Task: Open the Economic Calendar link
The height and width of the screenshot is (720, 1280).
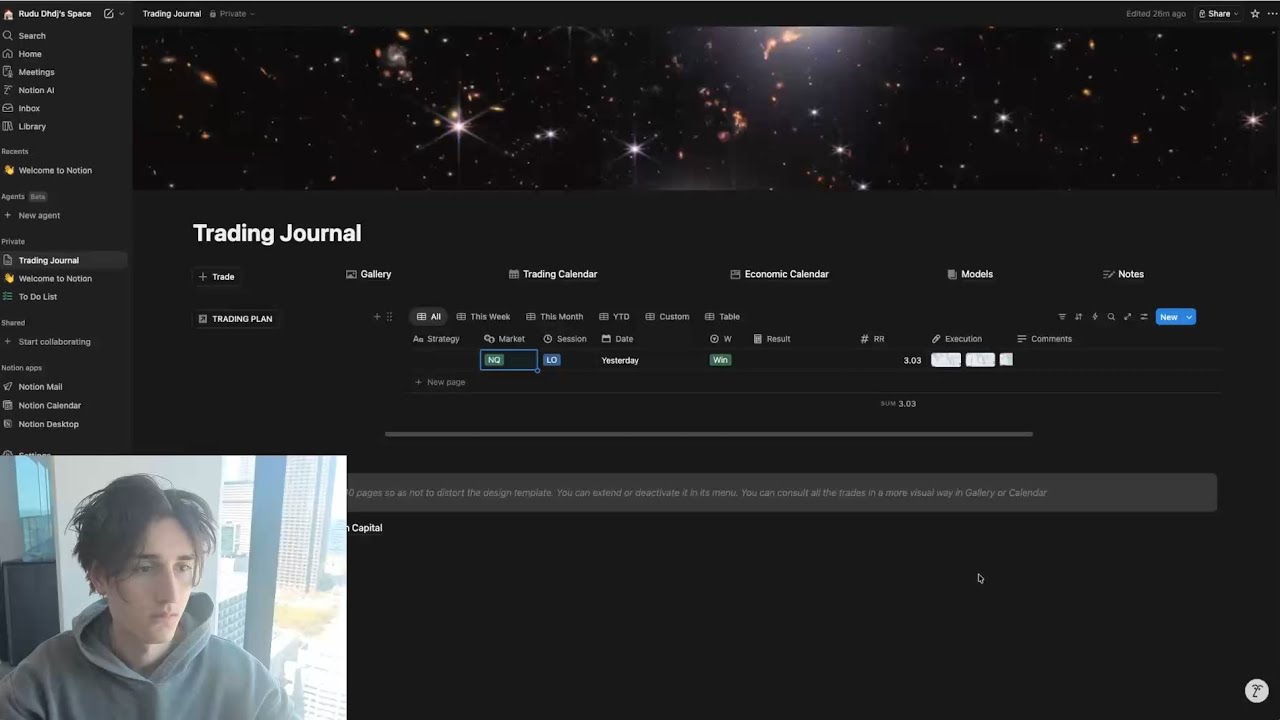Action: (779, 274)
